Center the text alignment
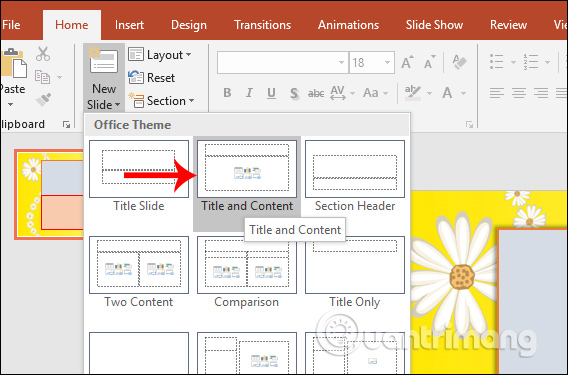The image size is (568, 375). click(519, 93)
